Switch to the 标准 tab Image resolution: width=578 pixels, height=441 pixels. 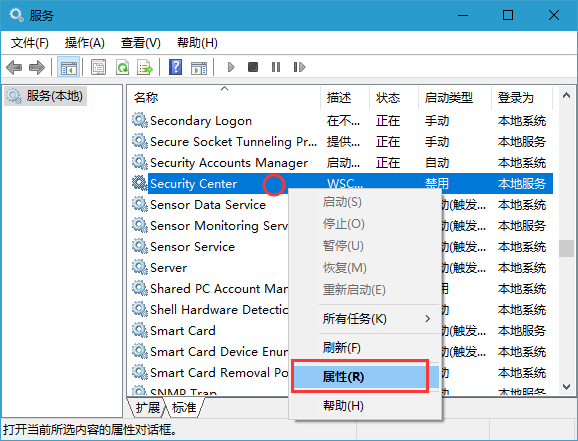(x=184, y=408)
